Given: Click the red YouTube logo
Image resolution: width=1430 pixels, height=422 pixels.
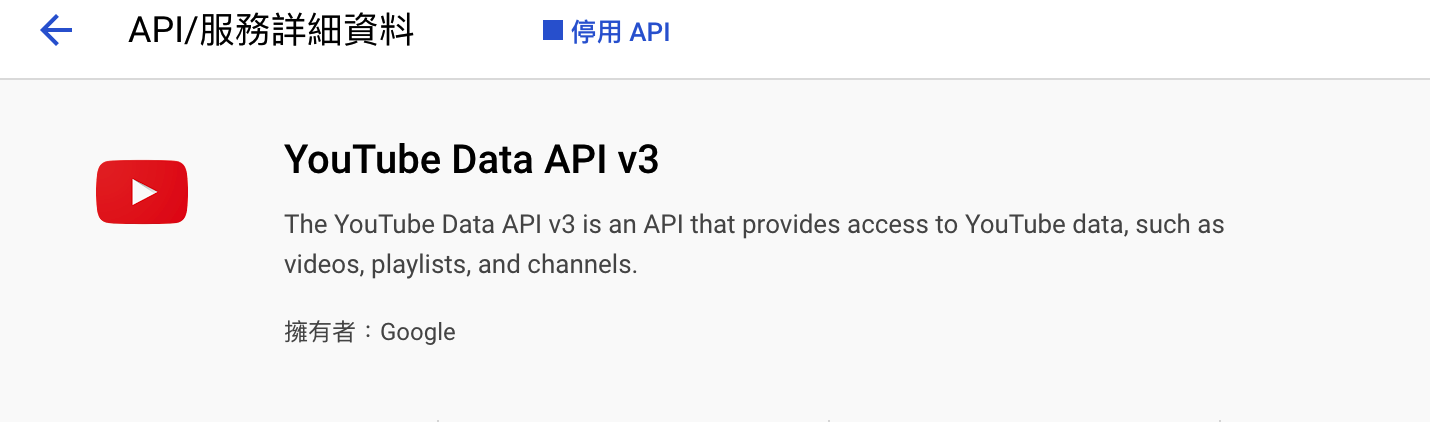Looking at the screenshot, I should coord(142,192).
